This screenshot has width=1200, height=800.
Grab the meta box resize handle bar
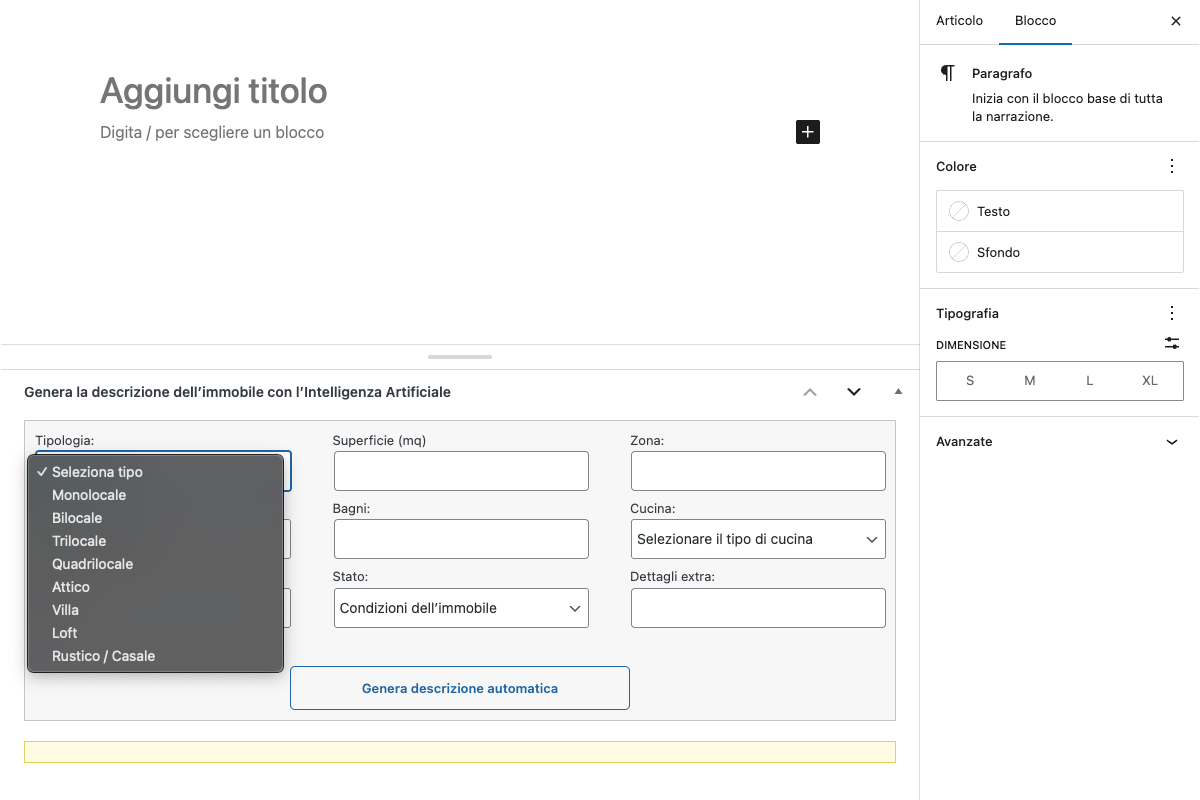pyautogui.click(x=460, y=356)
